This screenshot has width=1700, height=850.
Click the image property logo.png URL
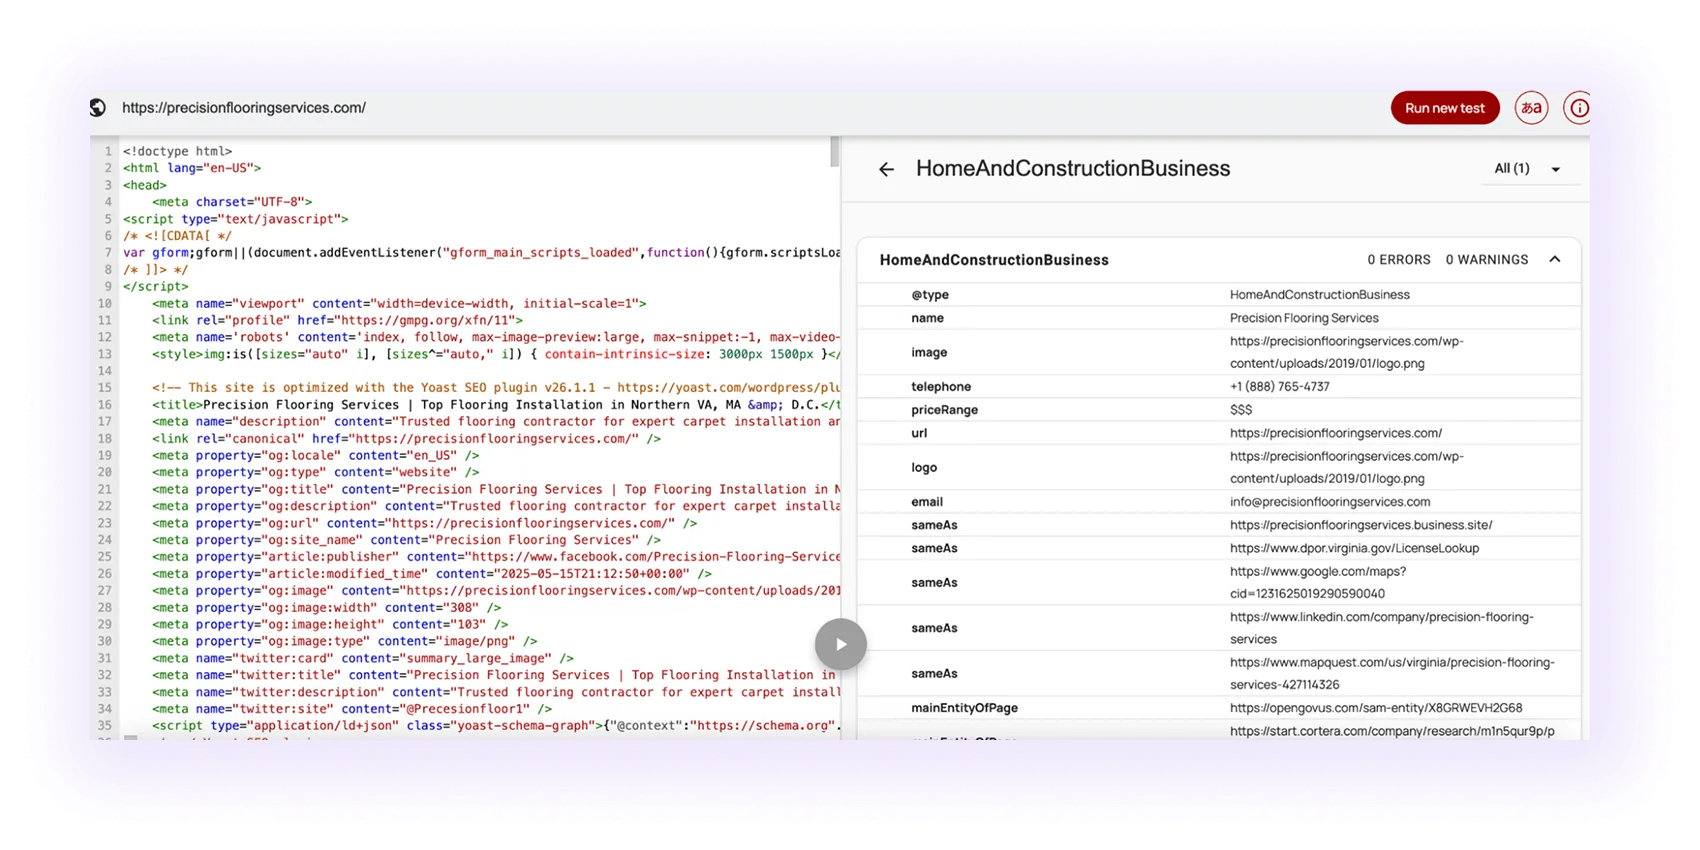coord(1347,352)
